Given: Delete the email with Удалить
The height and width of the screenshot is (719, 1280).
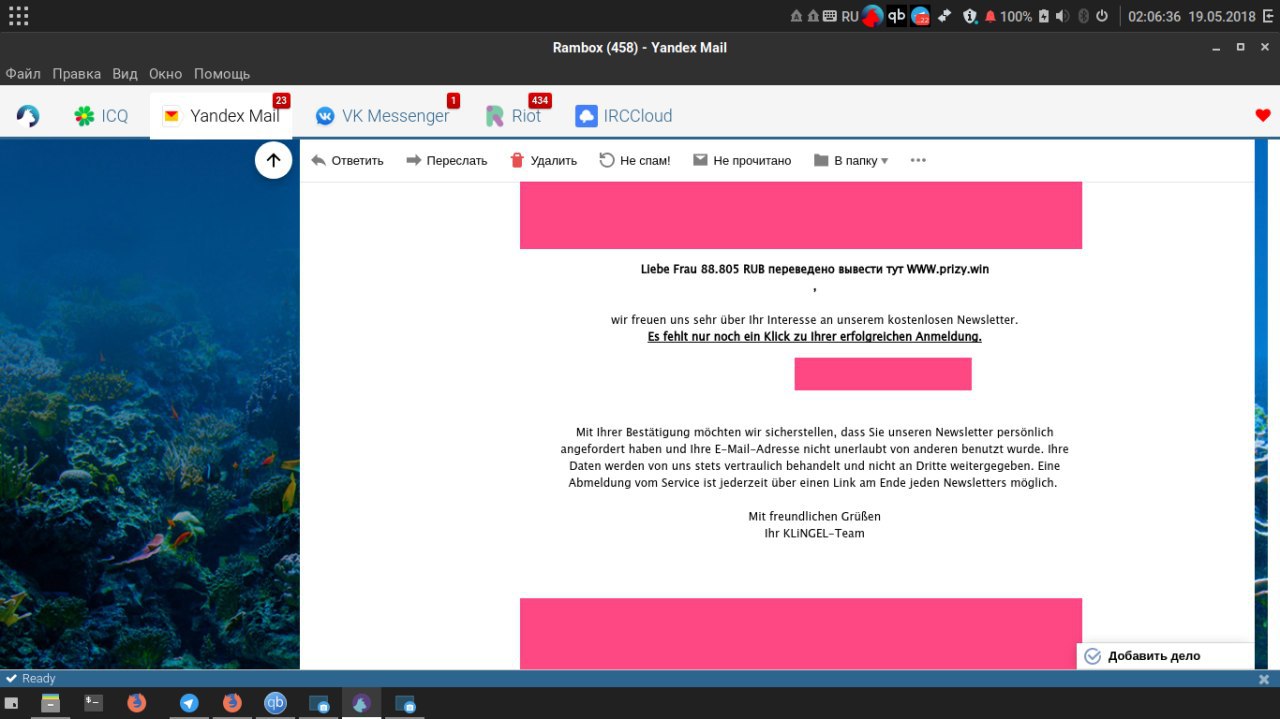Looking at the screenshot, I should point(543,160).
